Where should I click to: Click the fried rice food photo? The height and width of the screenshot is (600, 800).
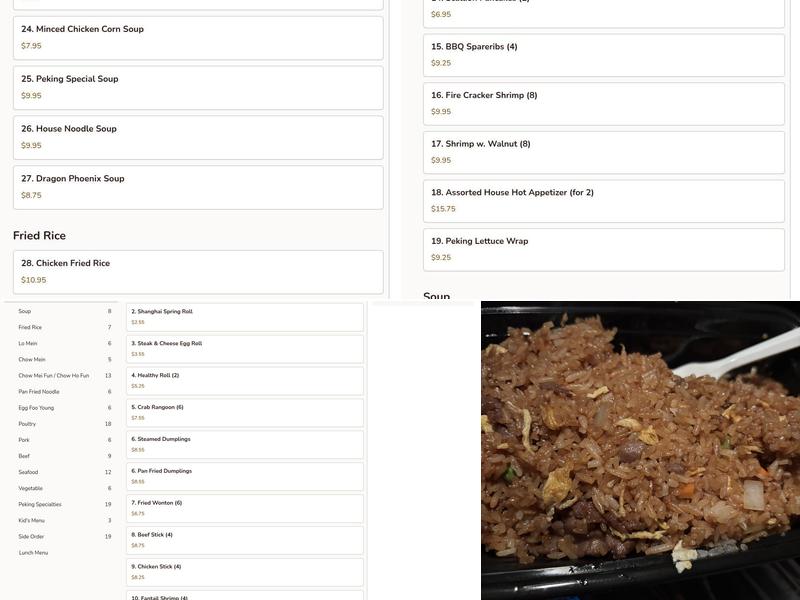click(640, 450)
